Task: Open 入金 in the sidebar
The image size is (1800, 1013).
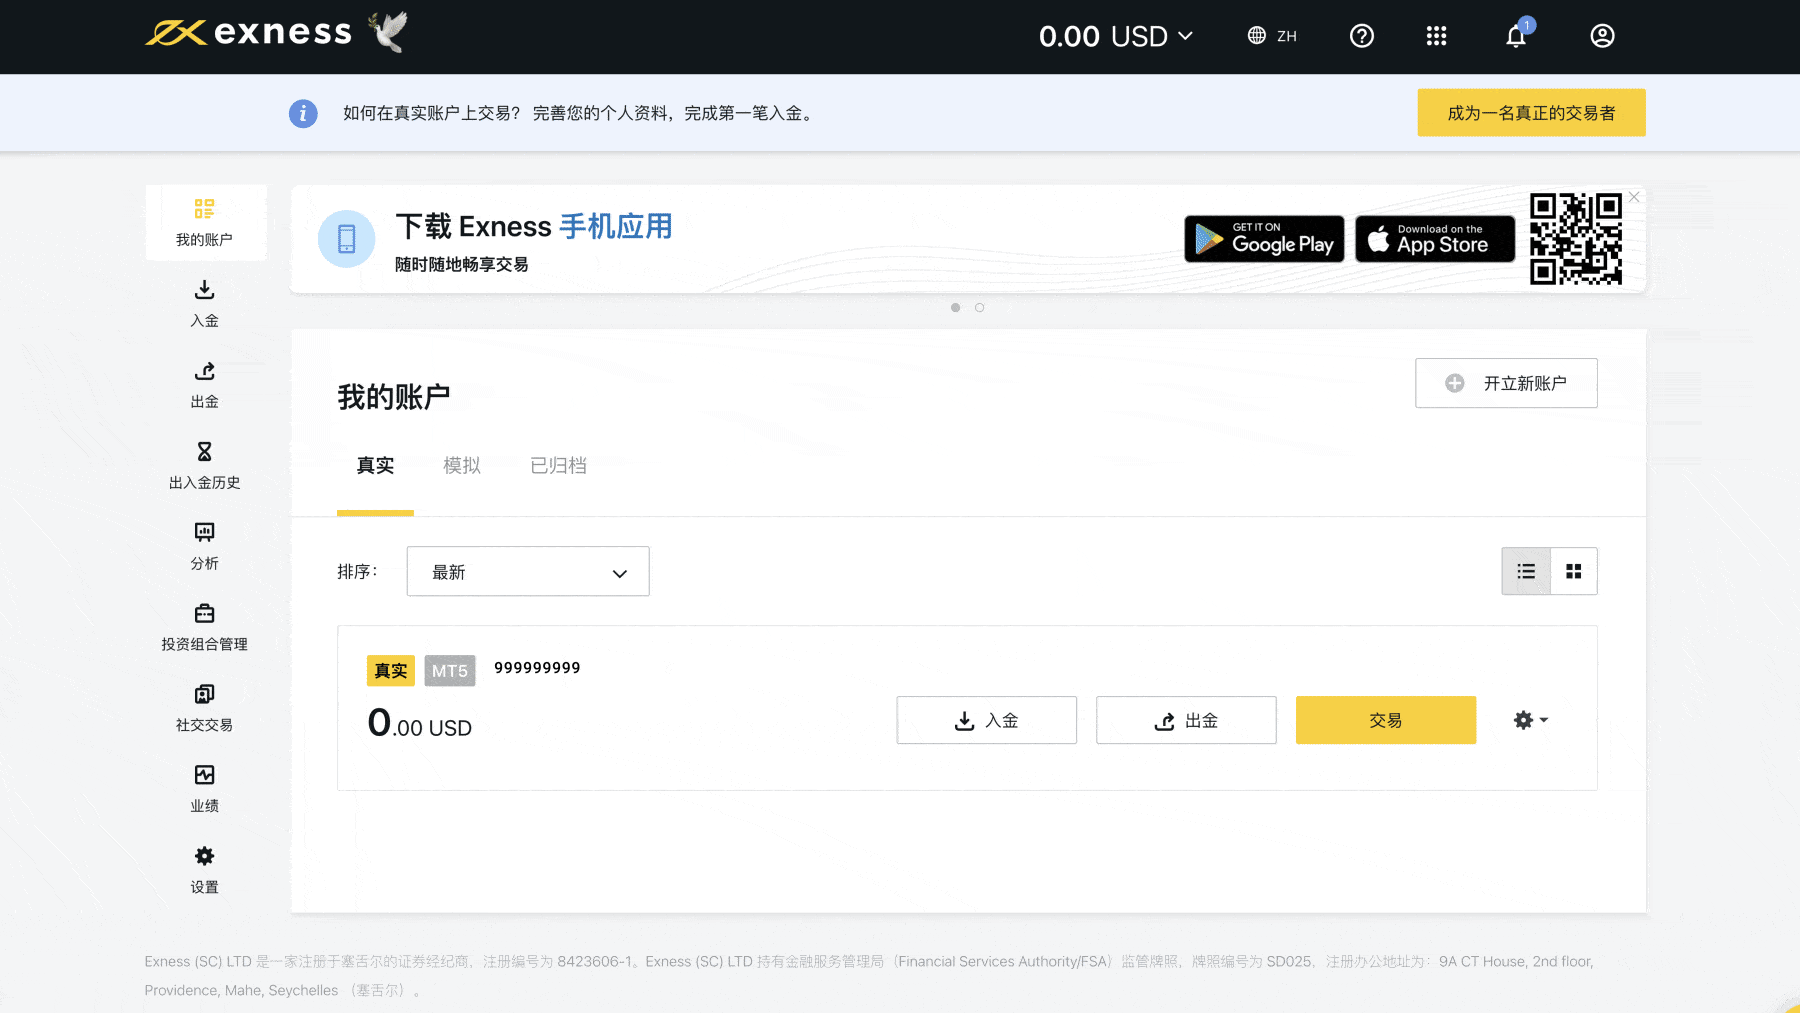Action: point(205,304)
